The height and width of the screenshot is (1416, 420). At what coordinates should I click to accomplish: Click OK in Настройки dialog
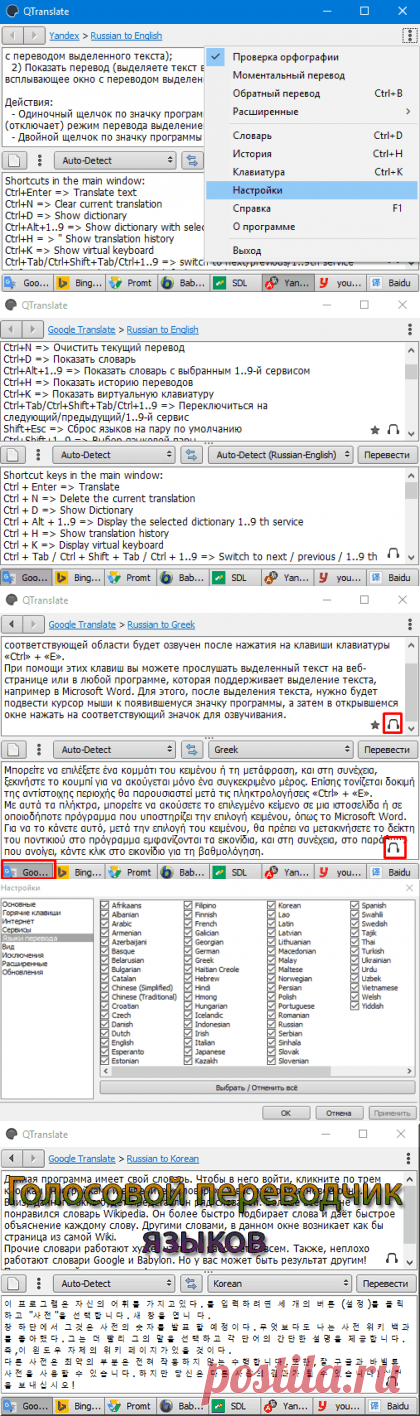pyautogui.click(x=286, y=1111)
